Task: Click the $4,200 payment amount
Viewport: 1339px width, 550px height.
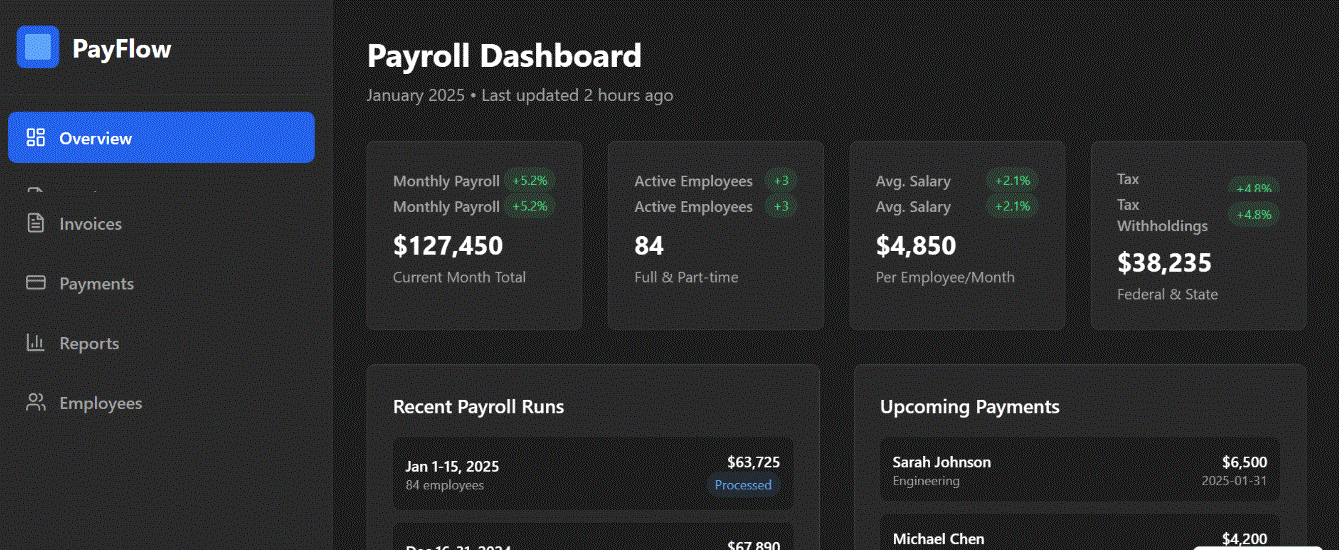Action: coord(1244,539)
